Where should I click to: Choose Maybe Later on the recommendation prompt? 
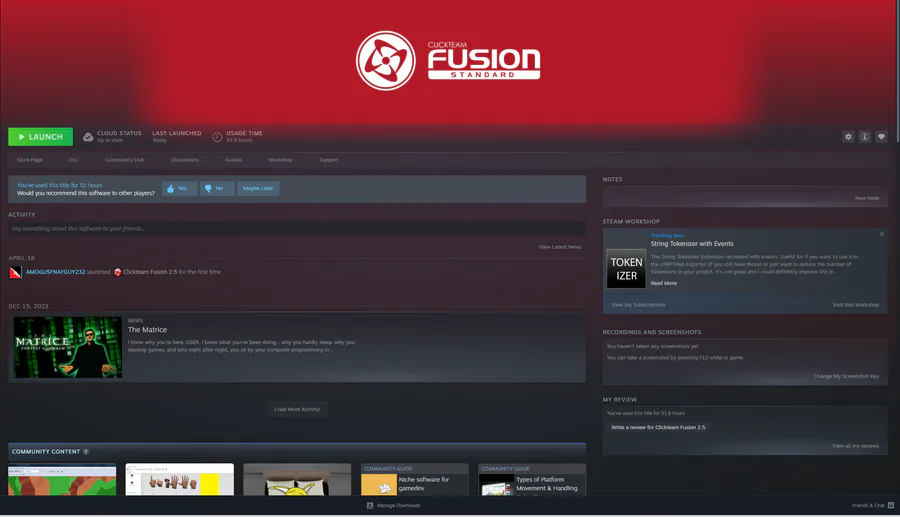(258, 188)
